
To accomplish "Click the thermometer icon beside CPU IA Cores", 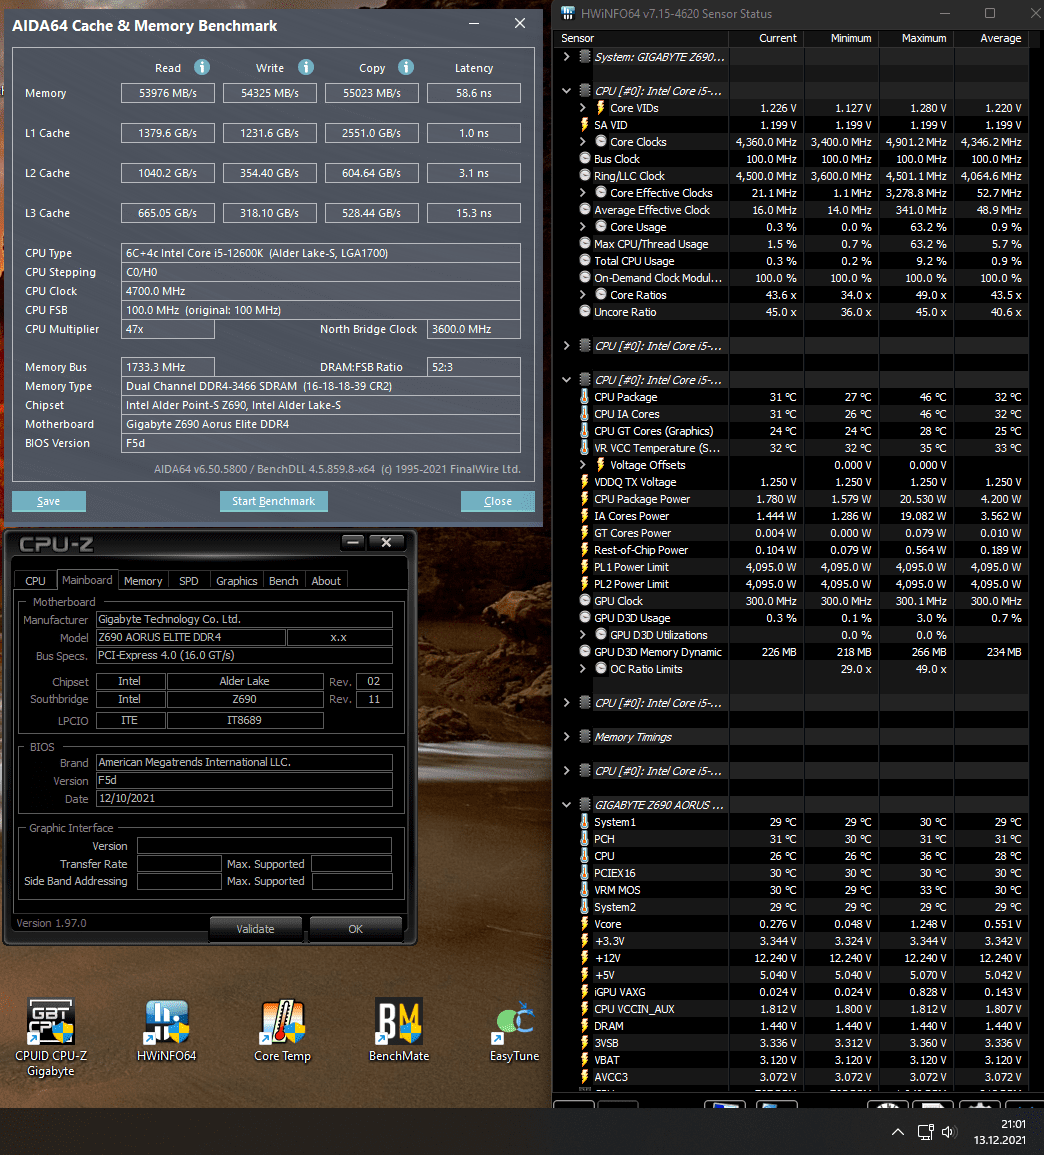I will click(x=585, y=413).
